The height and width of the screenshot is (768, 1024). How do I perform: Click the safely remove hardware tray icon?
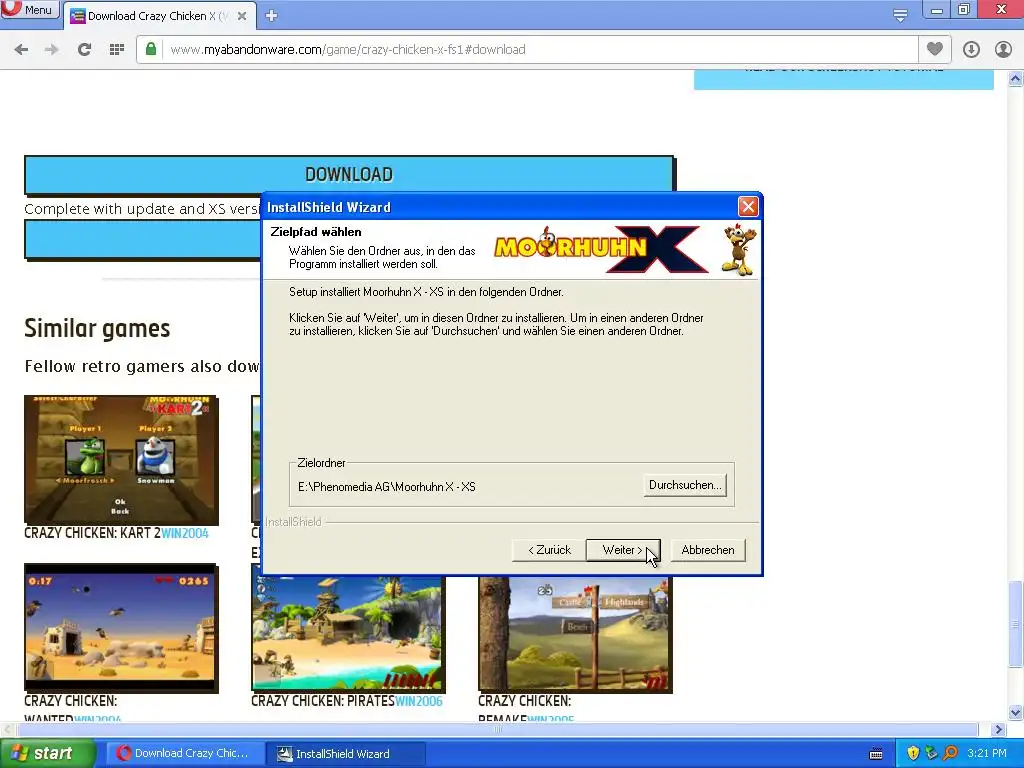click(931, 754)
